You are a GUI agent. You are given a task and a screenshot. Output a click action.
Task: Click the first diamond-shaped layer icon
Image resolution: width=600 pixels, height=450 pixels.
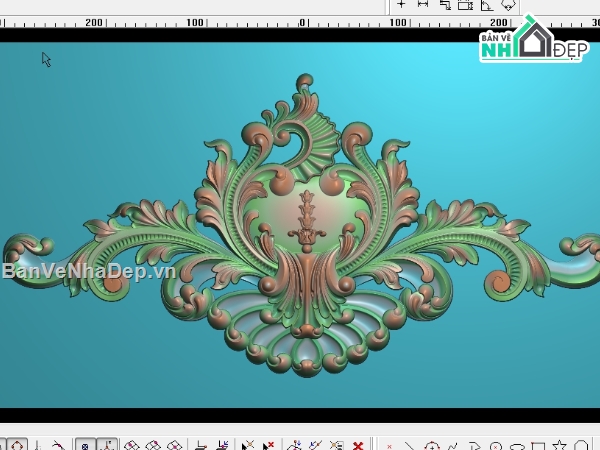click(132, 445)
